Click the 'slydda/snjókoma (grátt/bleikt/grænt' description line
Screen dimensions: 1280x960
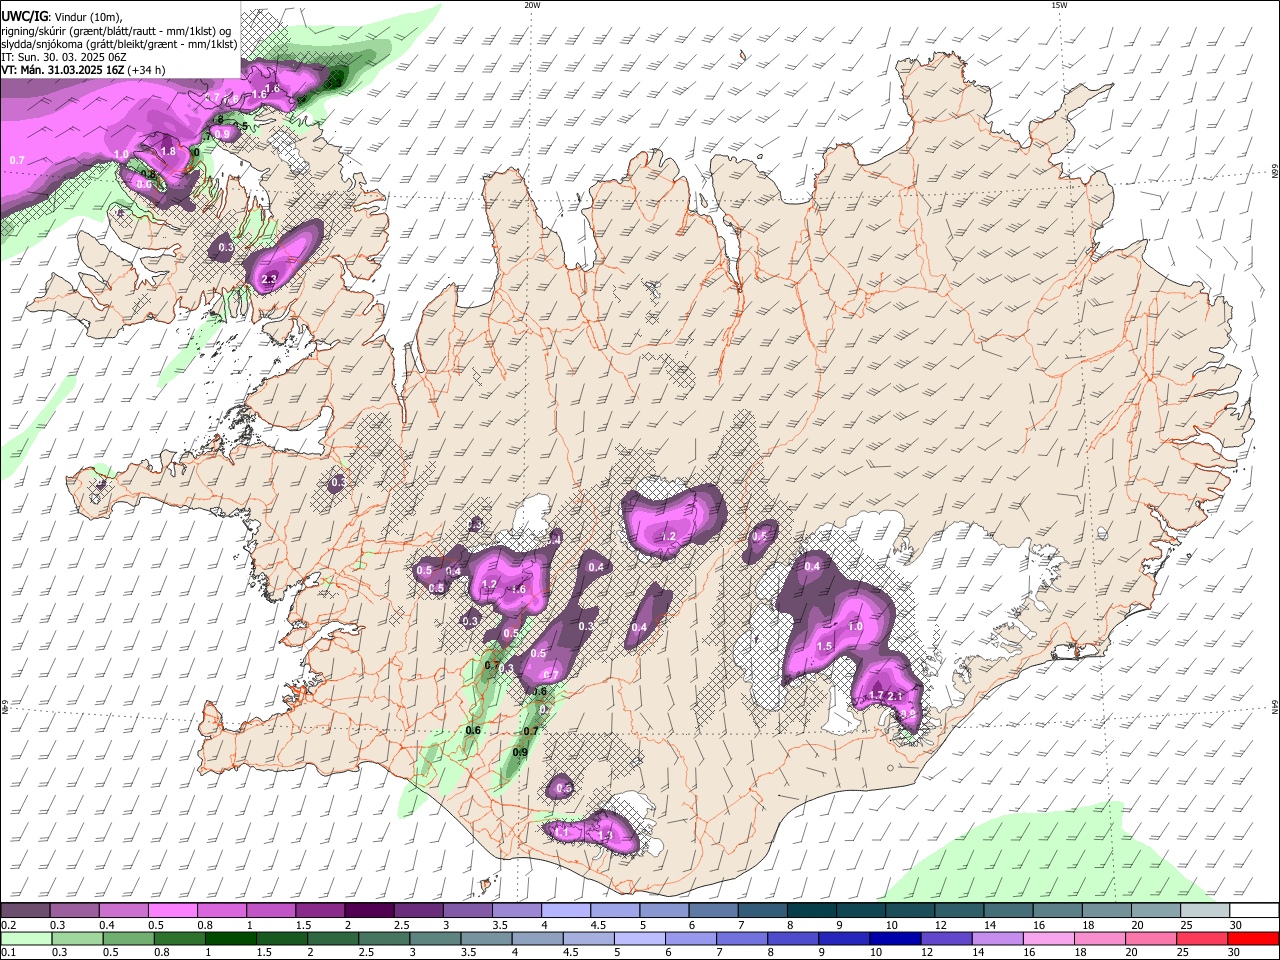click(x=119, y=44)
